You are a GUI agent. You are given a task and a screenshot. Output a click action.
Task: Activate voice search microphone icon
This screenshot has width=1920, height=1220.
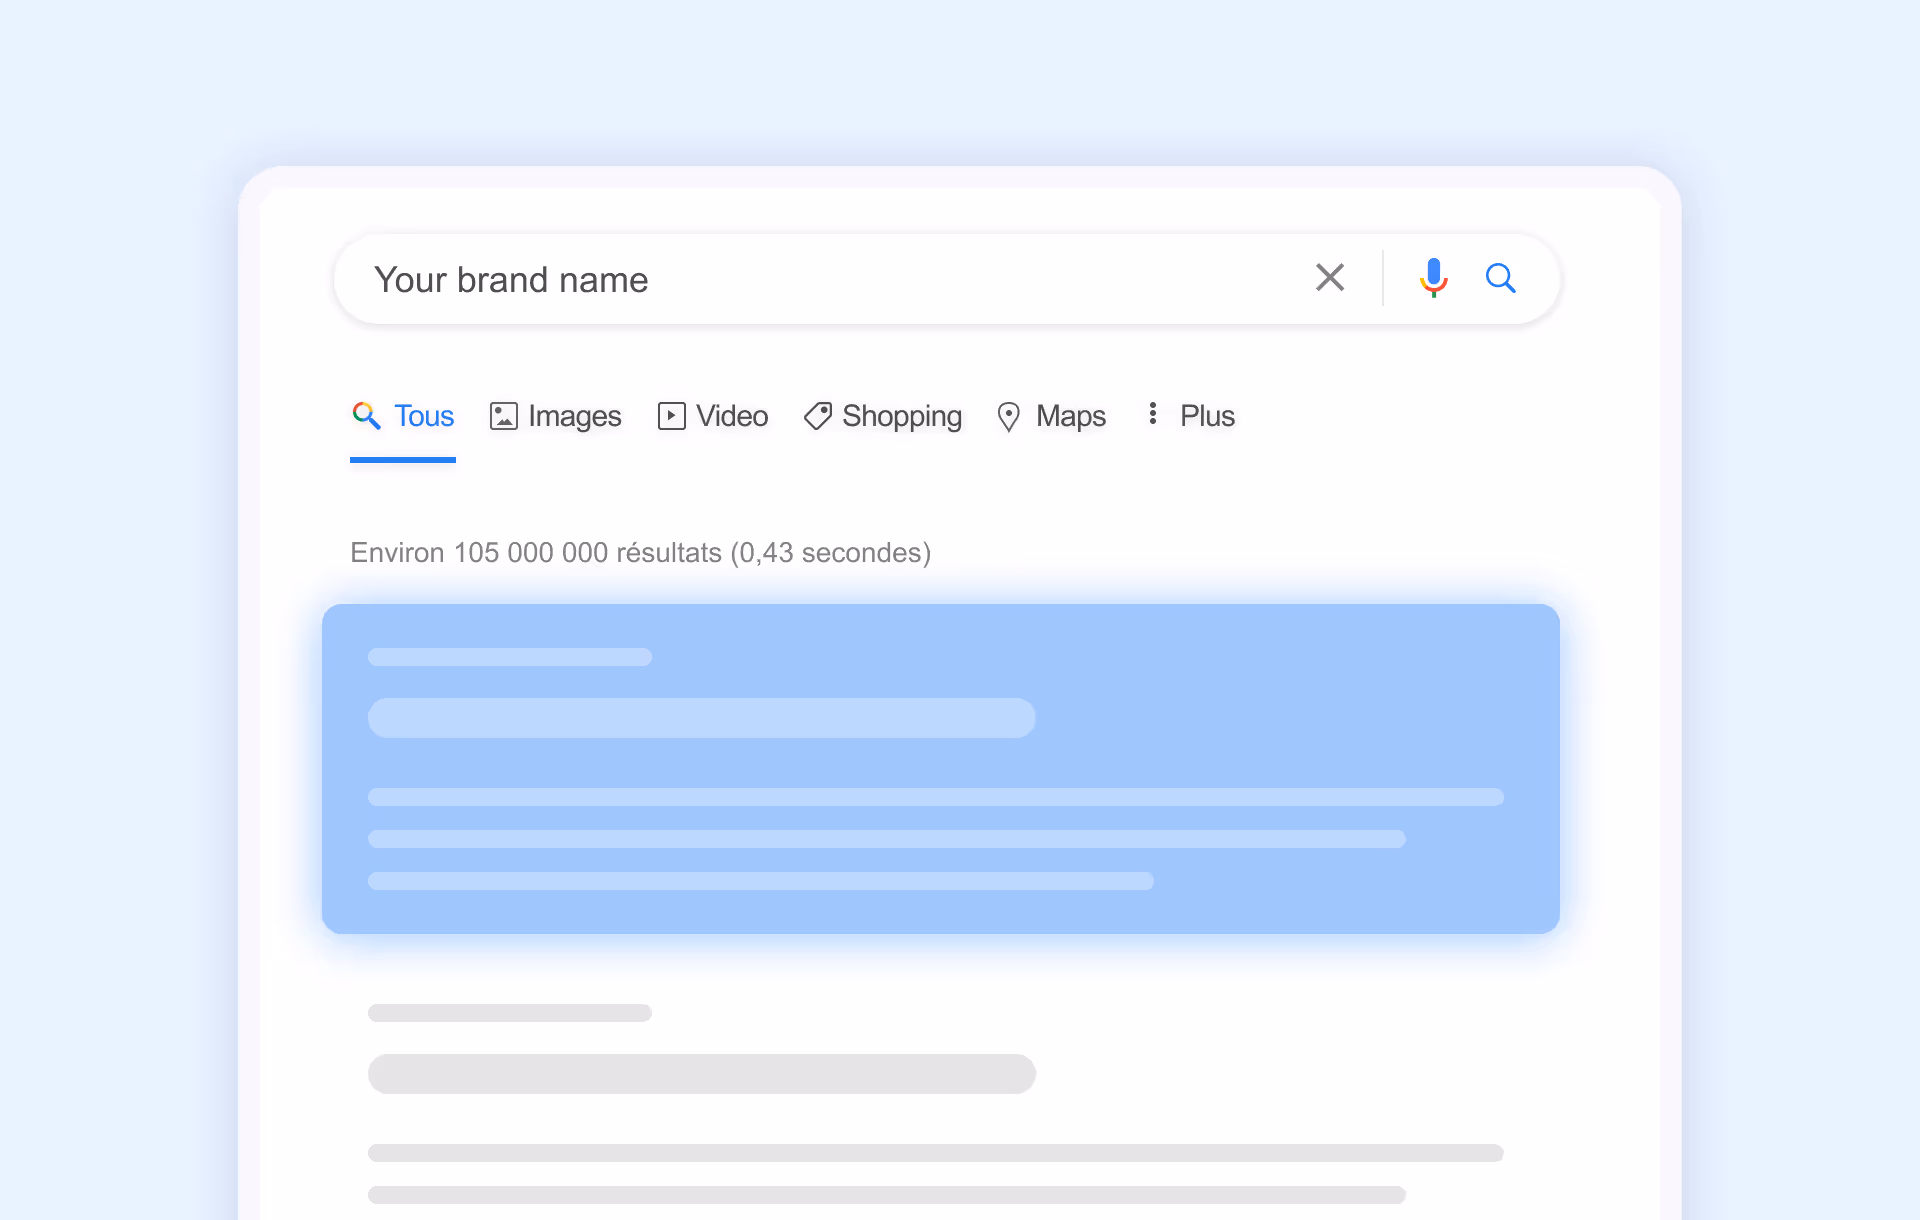click(1433, 277)
